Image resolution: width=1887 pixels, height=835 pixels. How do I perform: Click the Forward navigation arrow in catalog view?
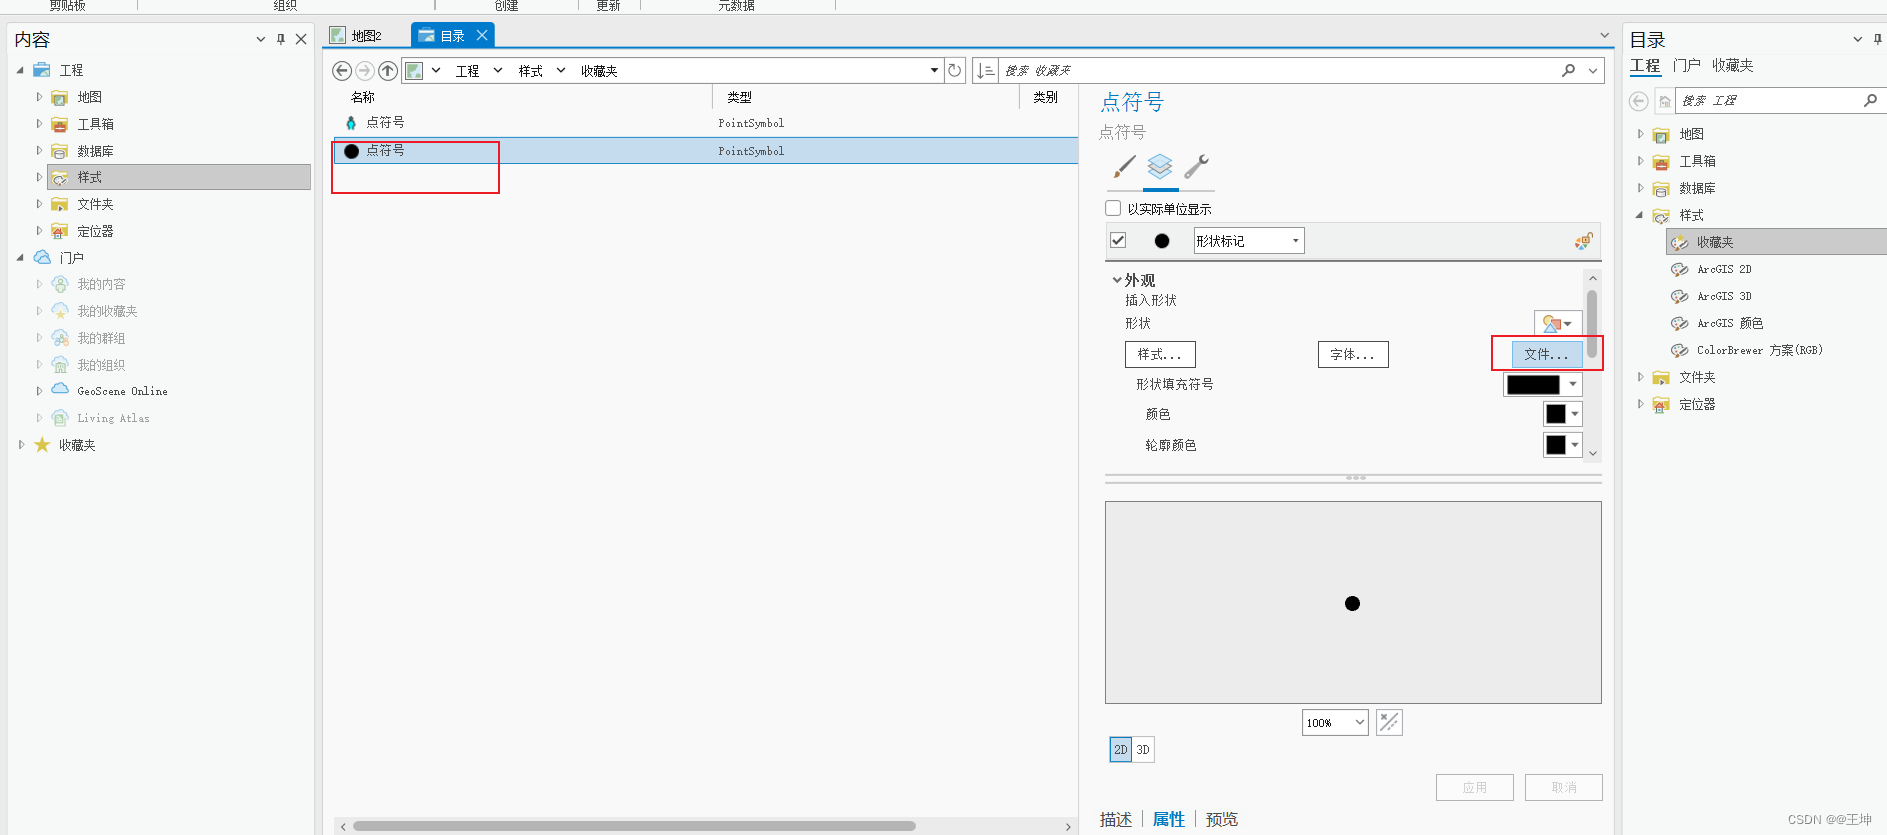[365, 71]
